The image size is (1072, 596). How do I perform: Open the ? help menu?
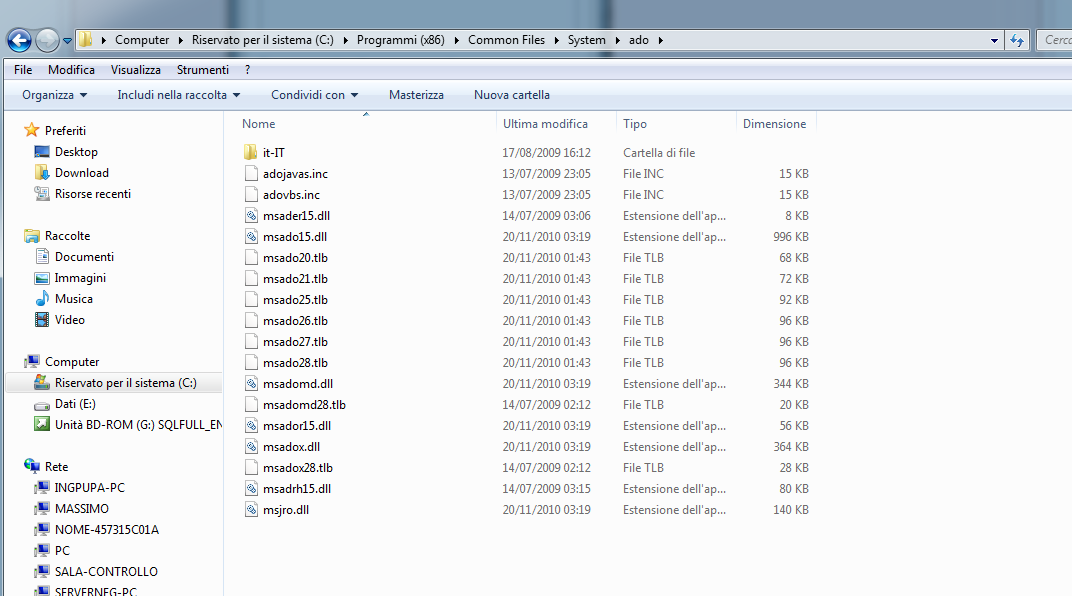pos(247,70)
